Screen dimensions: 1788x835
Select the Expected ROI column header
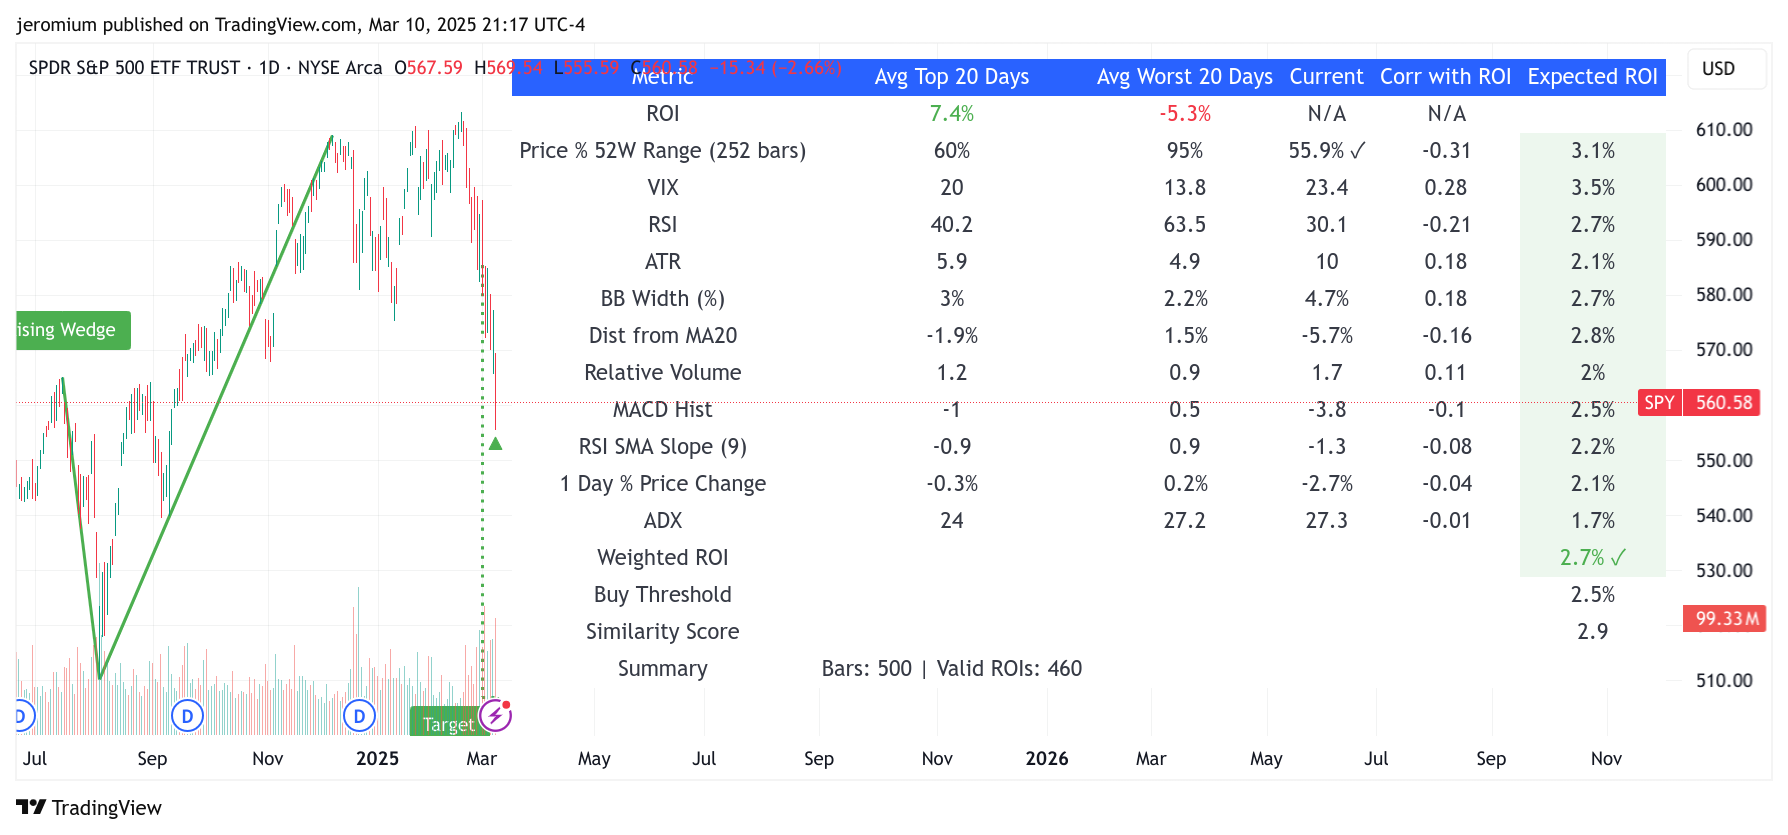tap(1593, 77)
